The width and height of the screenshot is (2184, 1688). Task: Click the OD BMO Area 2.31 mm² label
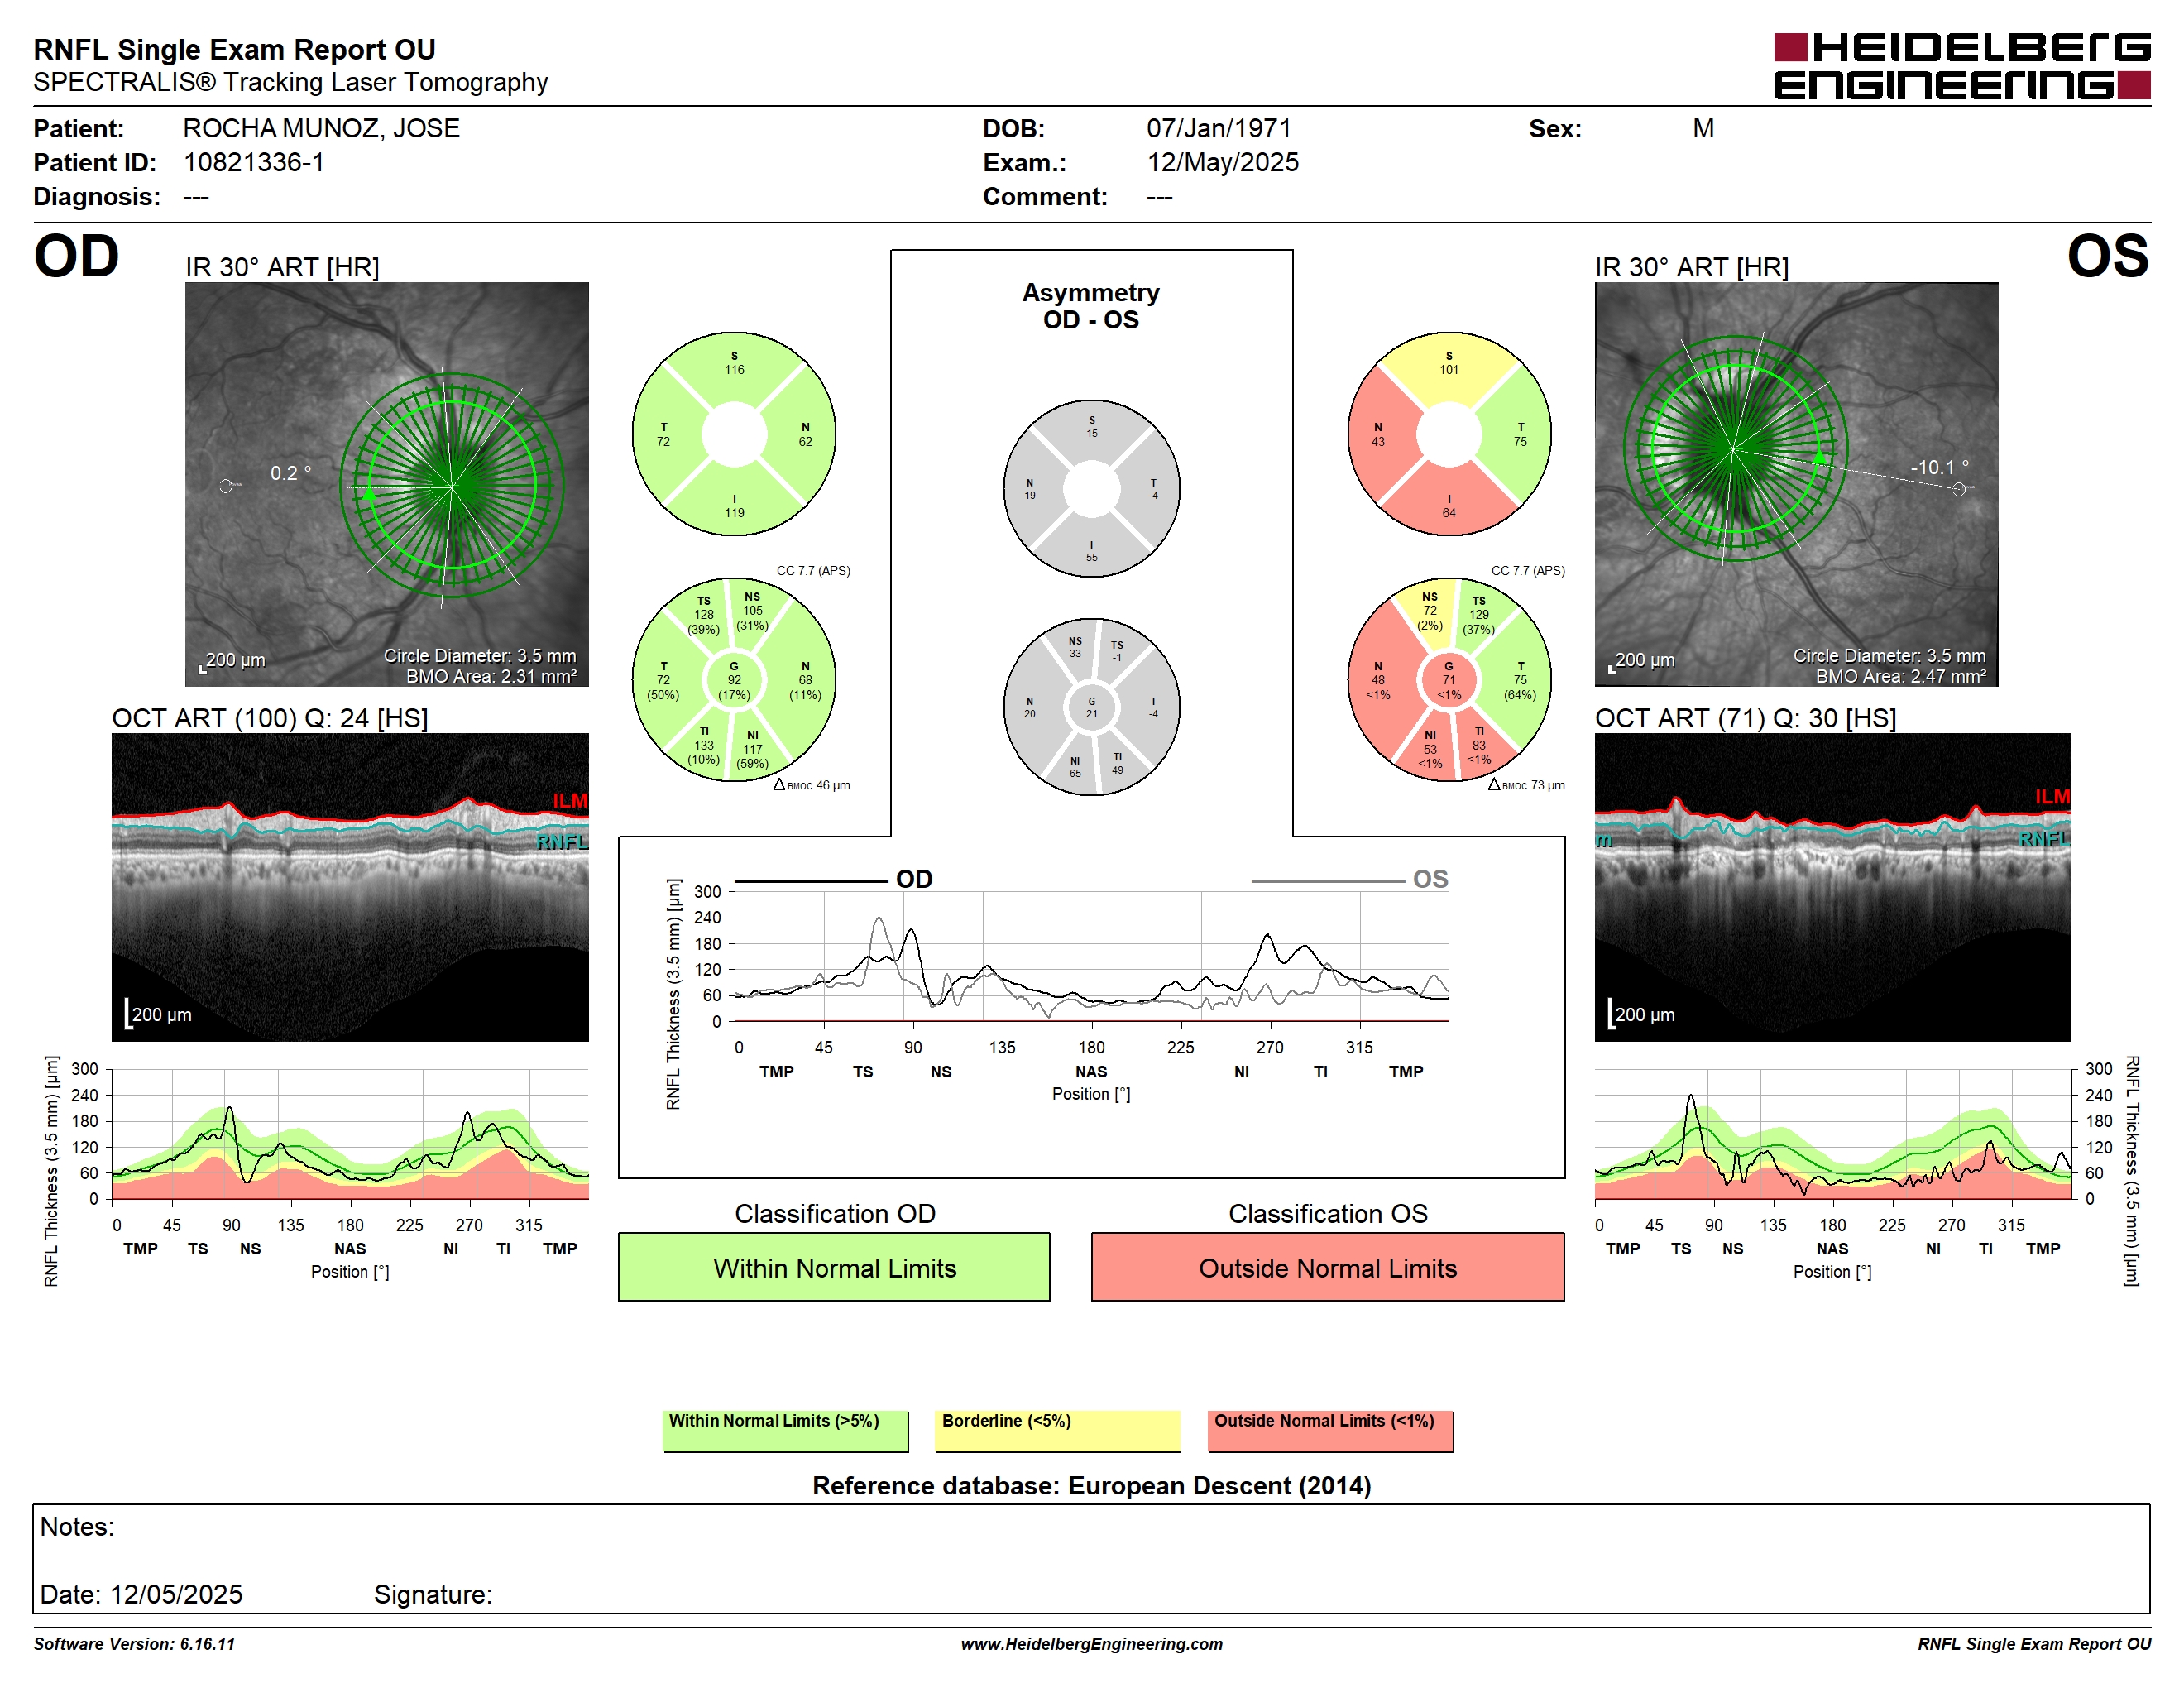coord(491,676)
